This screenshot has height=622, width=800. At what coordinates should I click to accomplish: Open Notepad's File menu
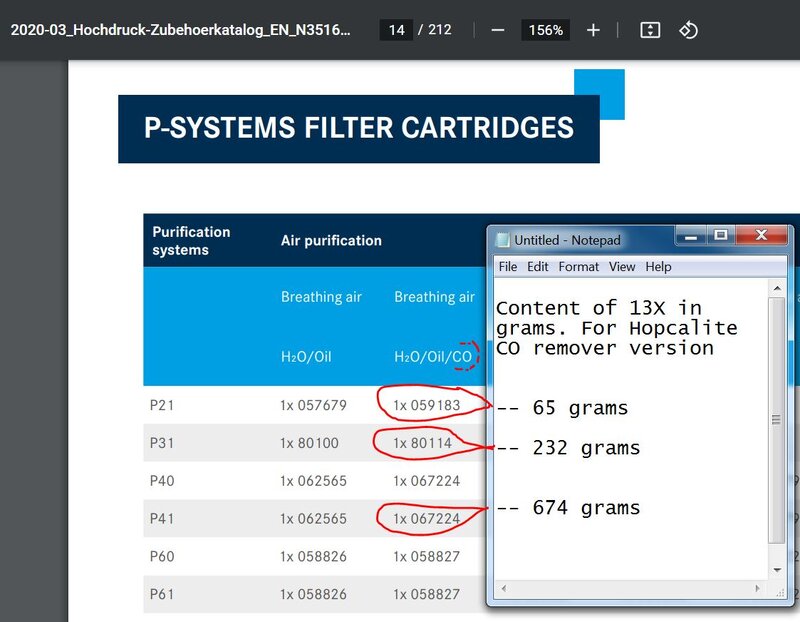pyautogui.click(x=508, y=267)
